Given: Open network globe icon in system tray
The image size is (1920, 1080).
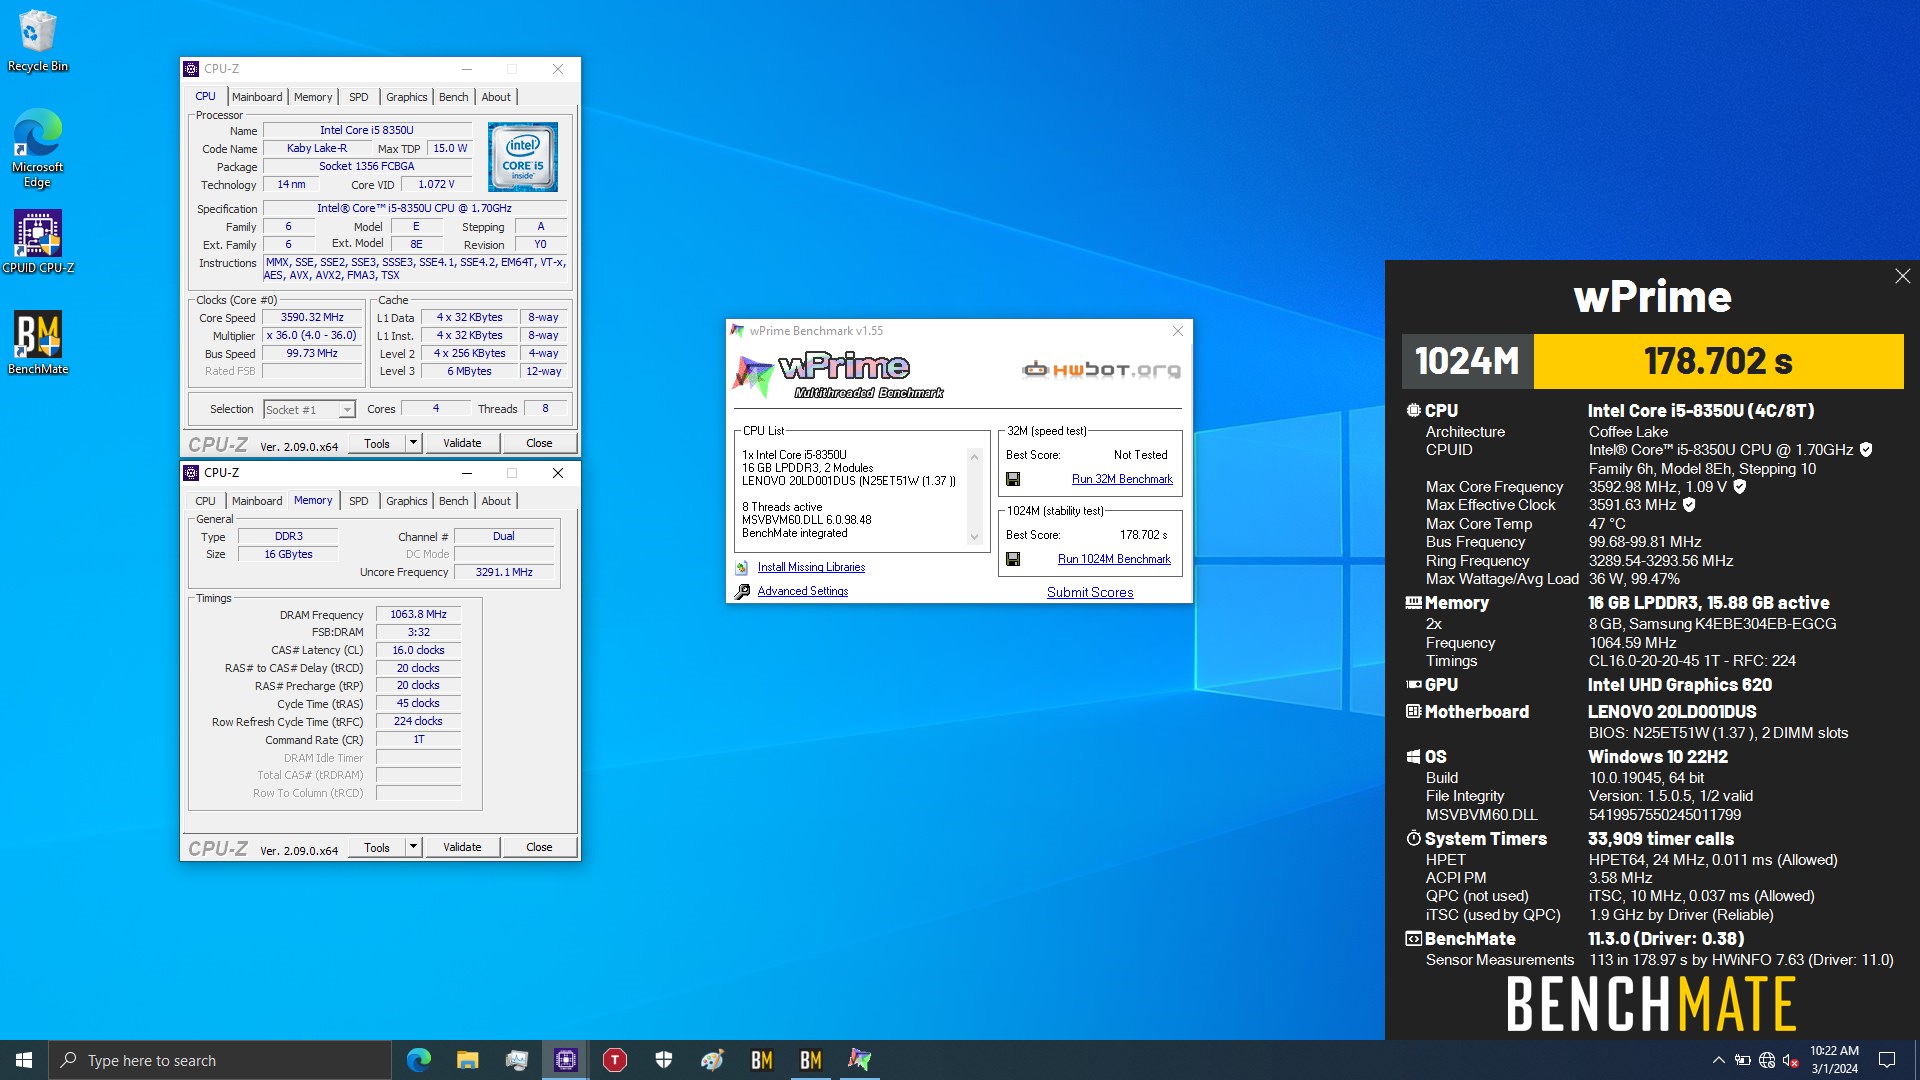Looking at the screenshot, I should (x=1767, y=1060).
